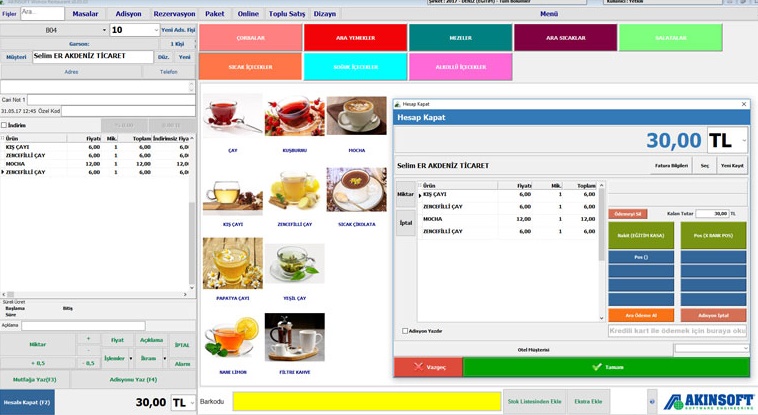Tick the Adisyon Yazdır checkbox
The height and width of the screenshot is (415, 758).
(405, 330)
